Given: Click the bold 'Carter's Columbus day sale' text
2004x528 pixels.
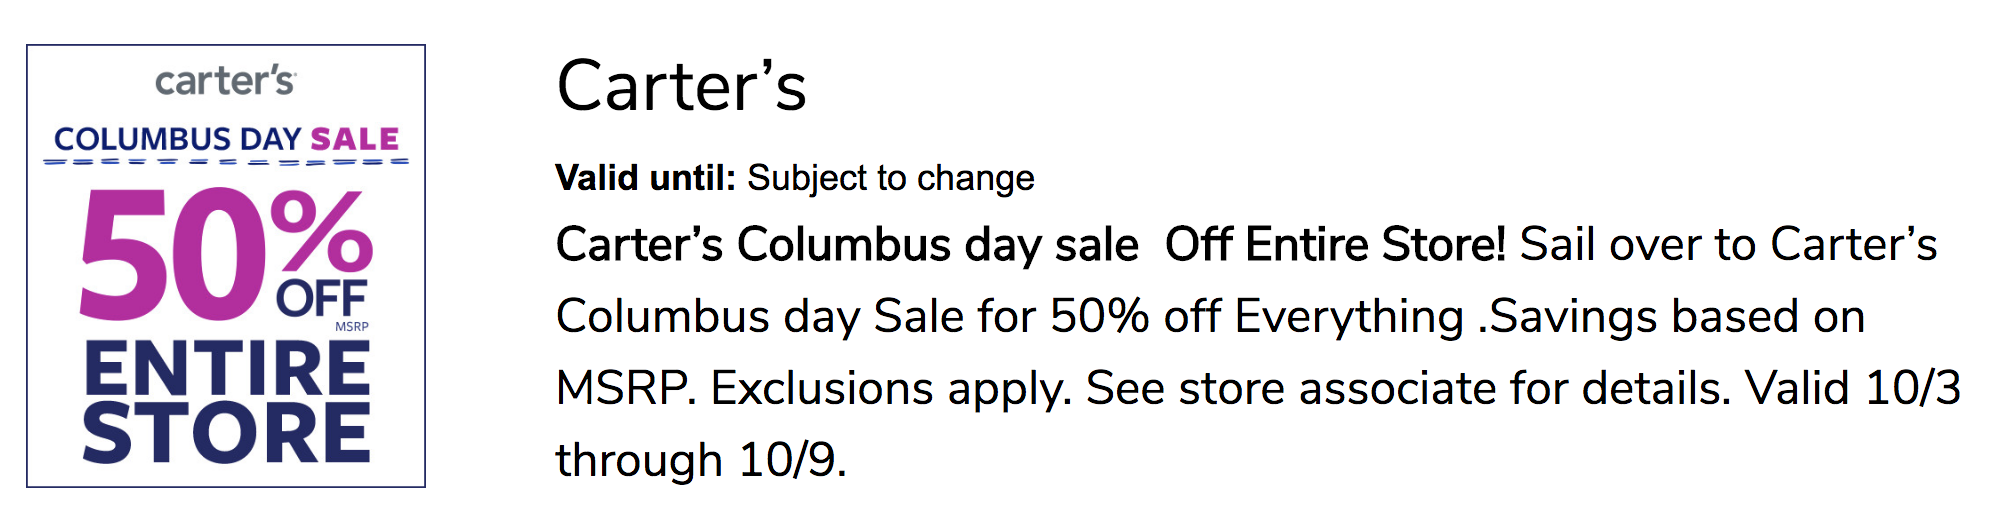Looking at the screenshot, I should [847, 244].
